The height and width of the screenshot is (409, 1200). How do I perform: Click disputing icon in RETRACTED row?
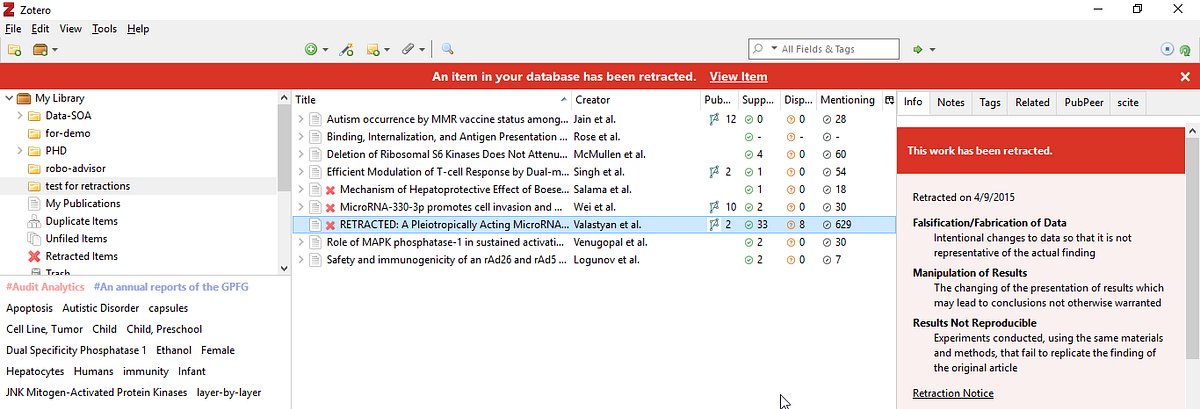tap(792, 225)
